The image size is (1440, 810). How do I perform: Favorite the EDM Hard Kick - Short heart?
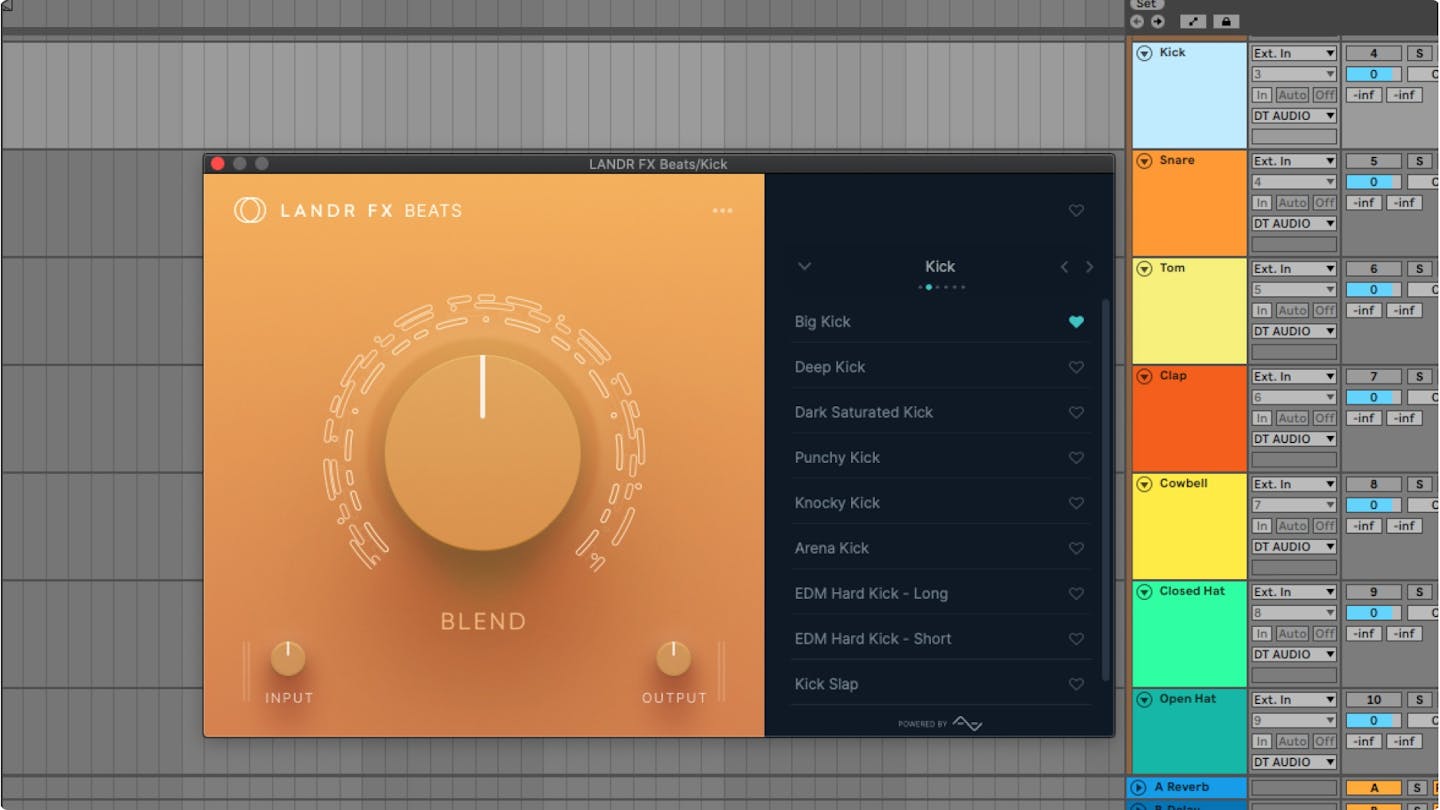(x=1076, y=639)
